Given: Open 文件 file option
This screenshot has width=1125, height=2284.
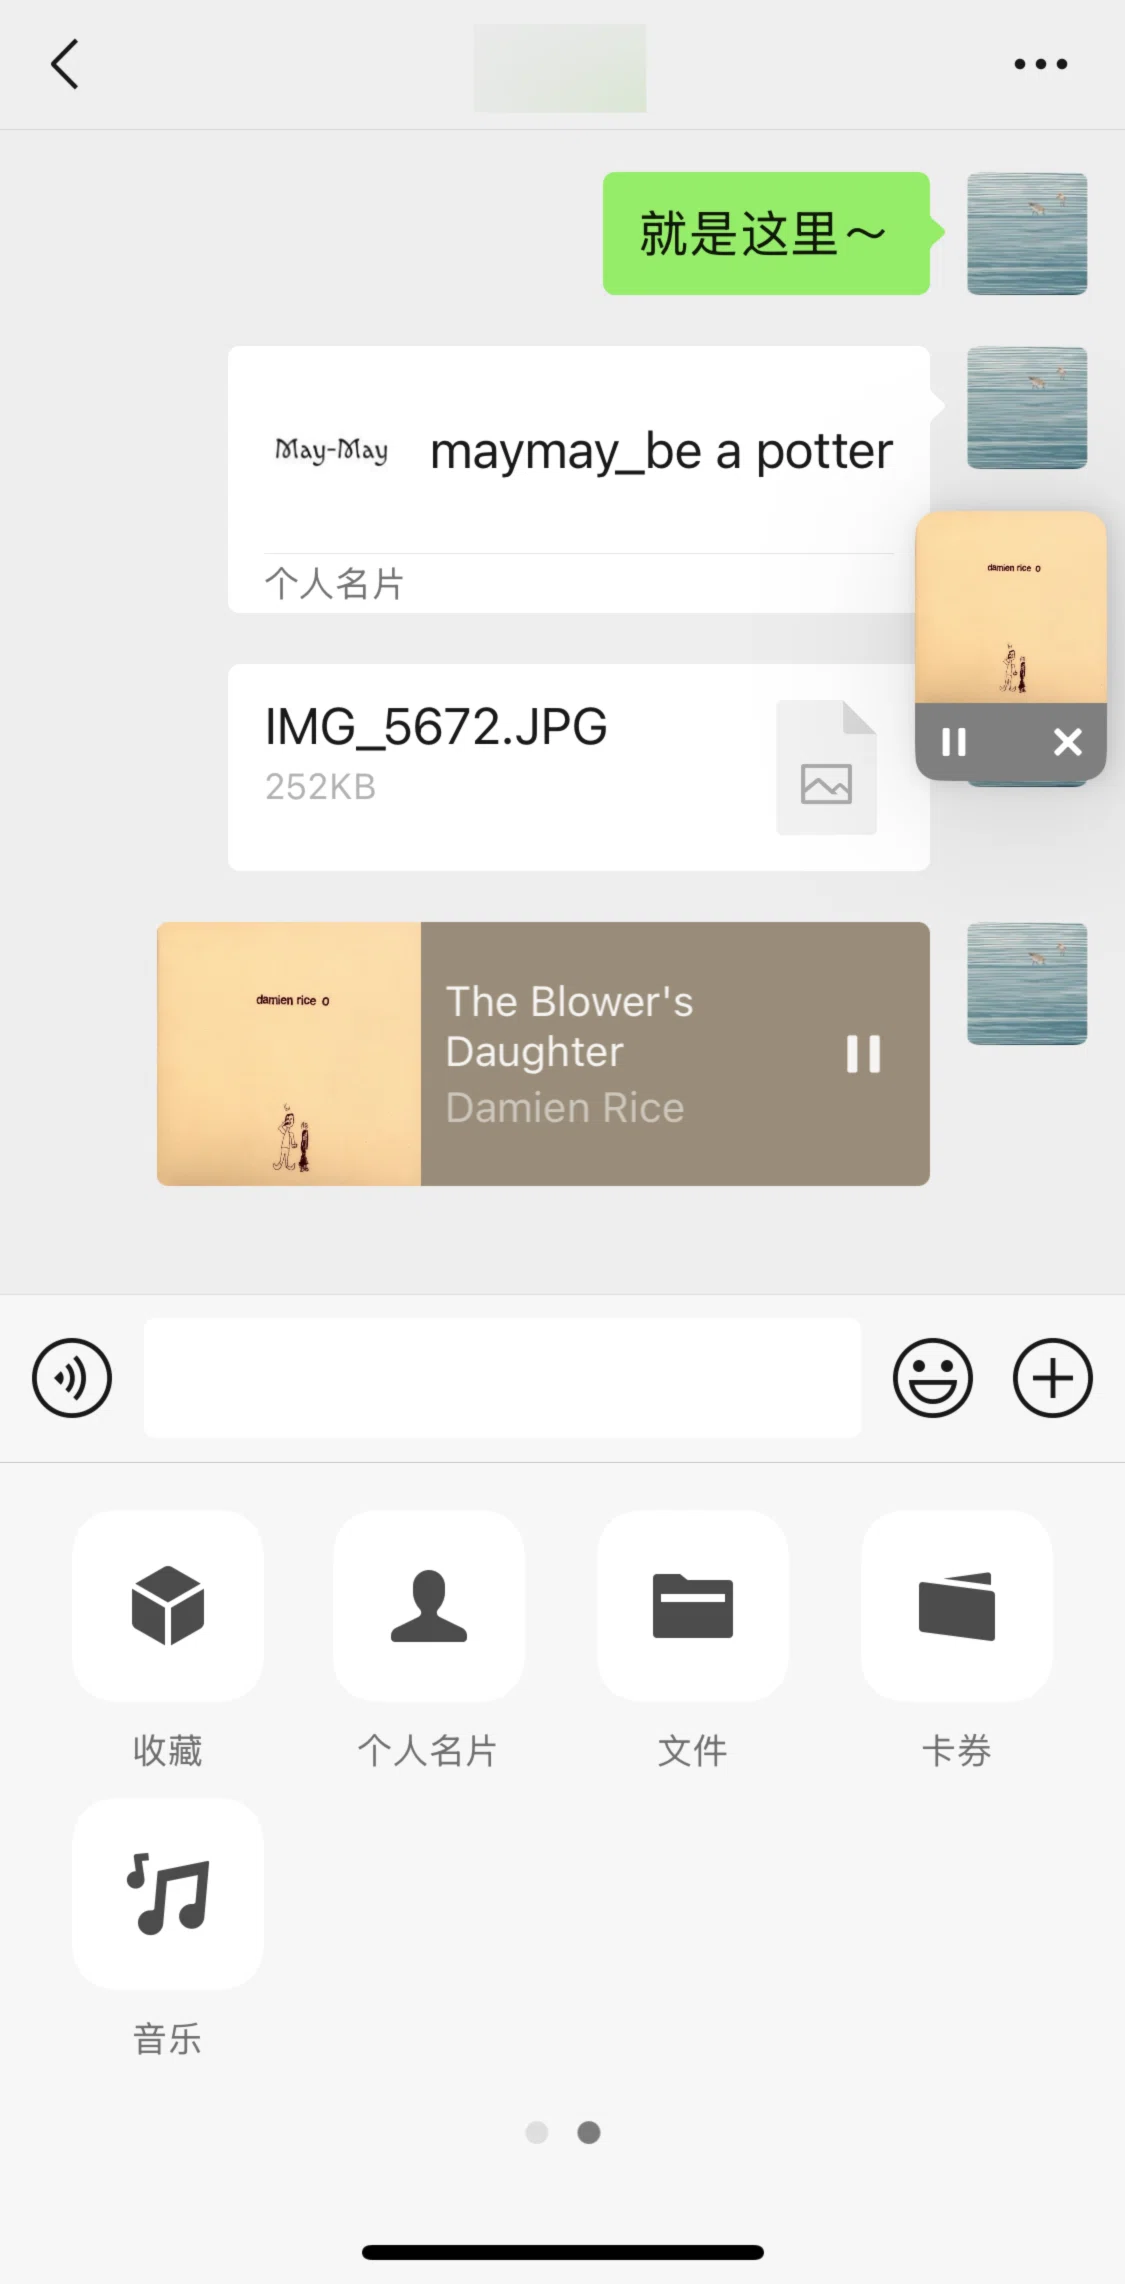Looking at the screenshot, I should [693, 1606].
